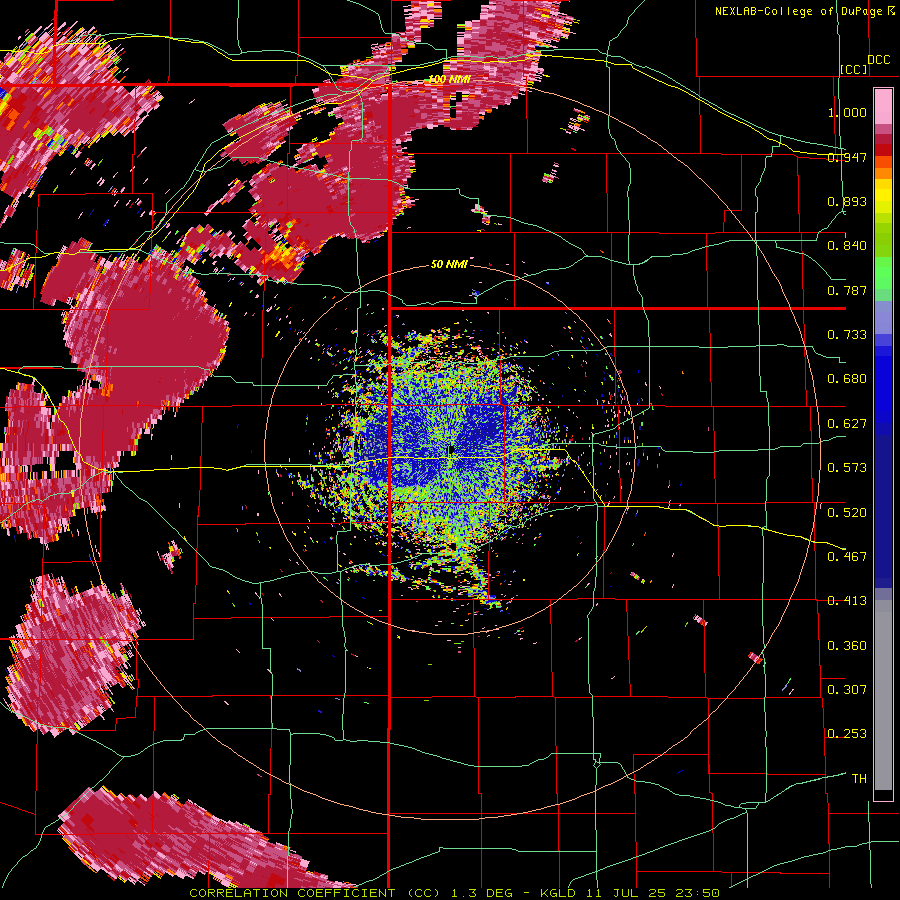900x900 pixels.
Task: Click the 0.947 scale value
Action: coord(847,157)
